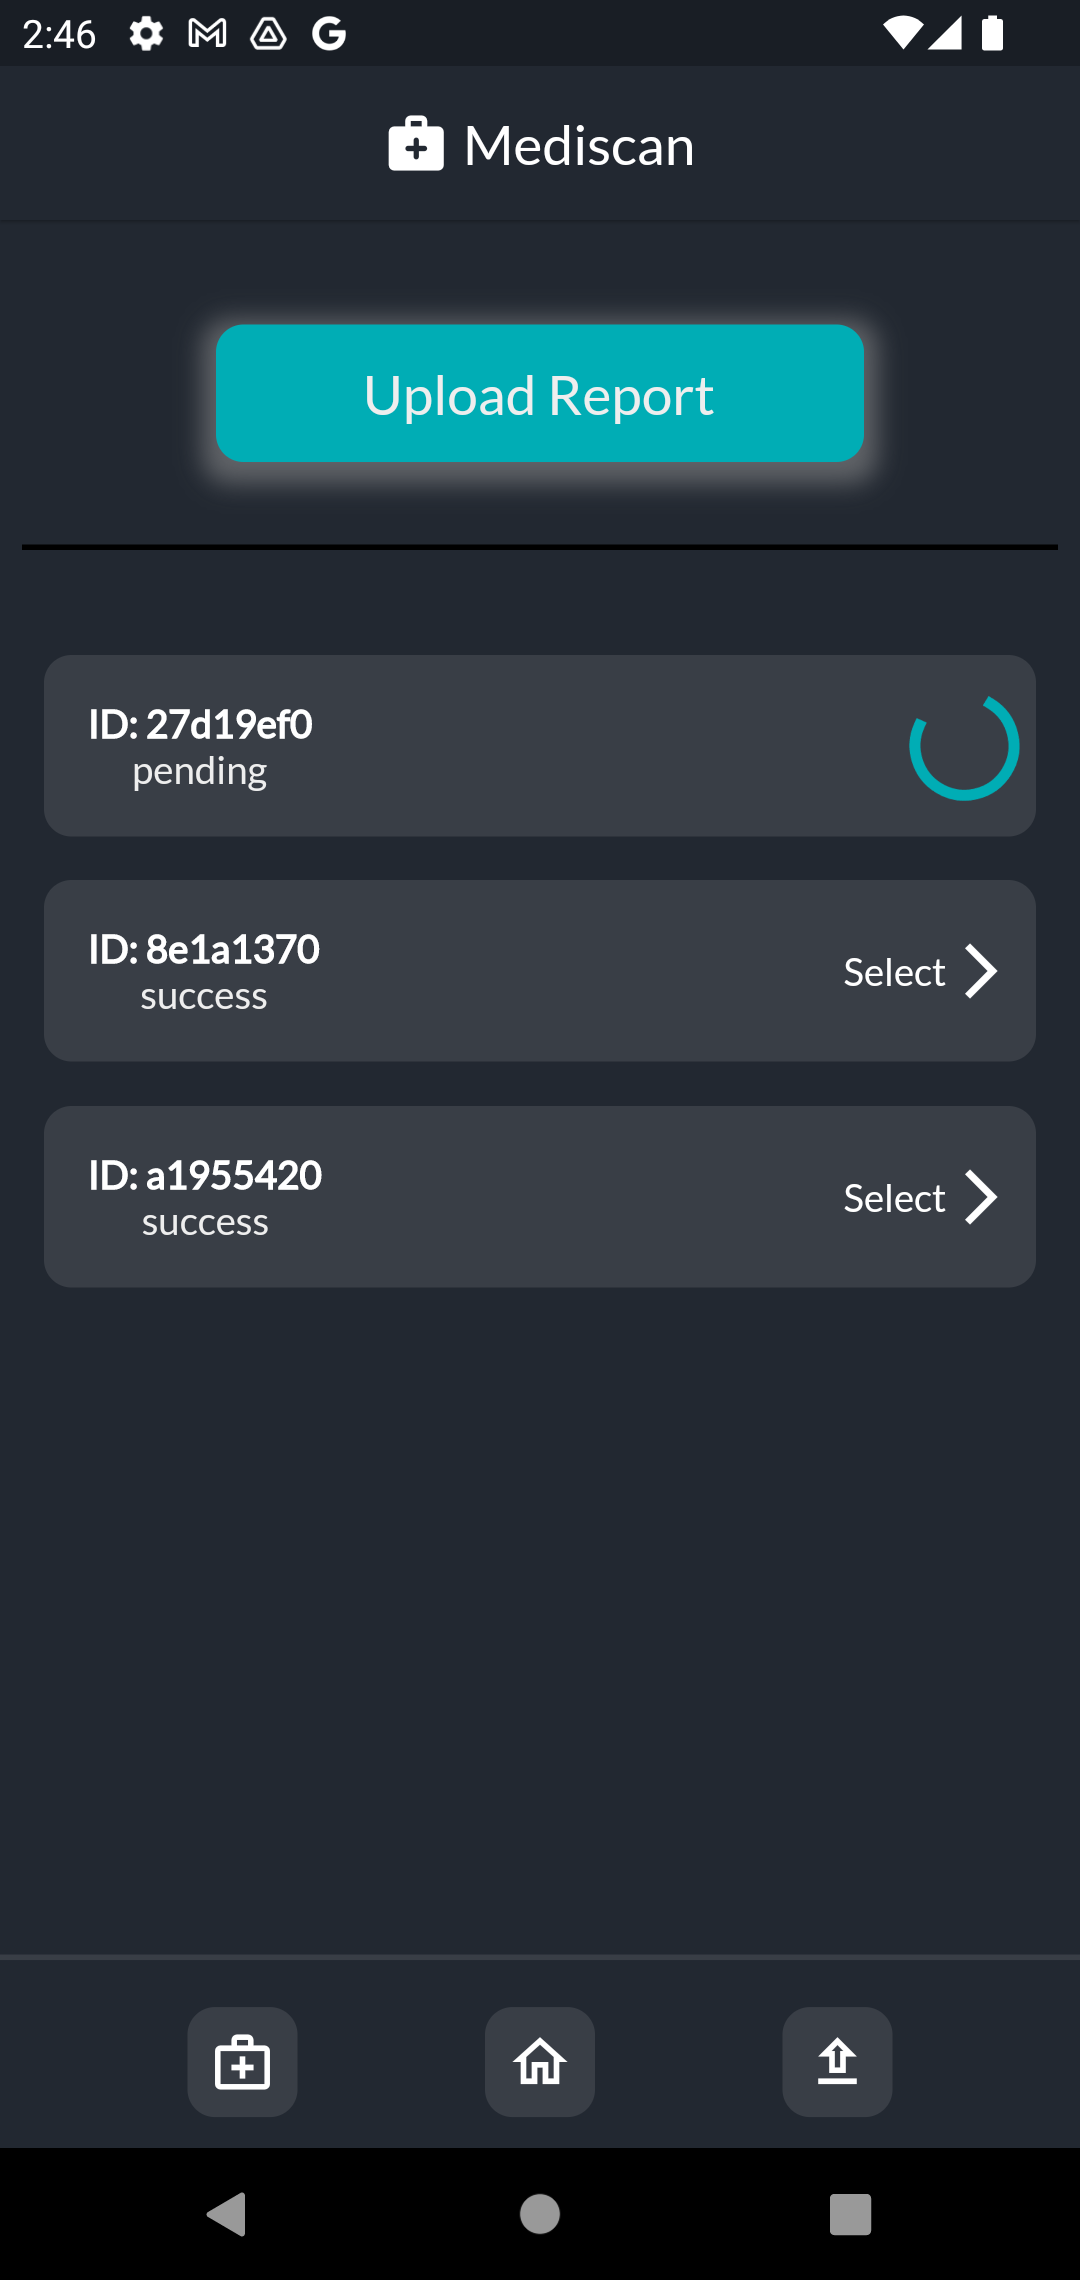The image size is (1080, 2280).
Task: Click the Mediscan first-aid kit logo icon
Action: click(415, 144)
